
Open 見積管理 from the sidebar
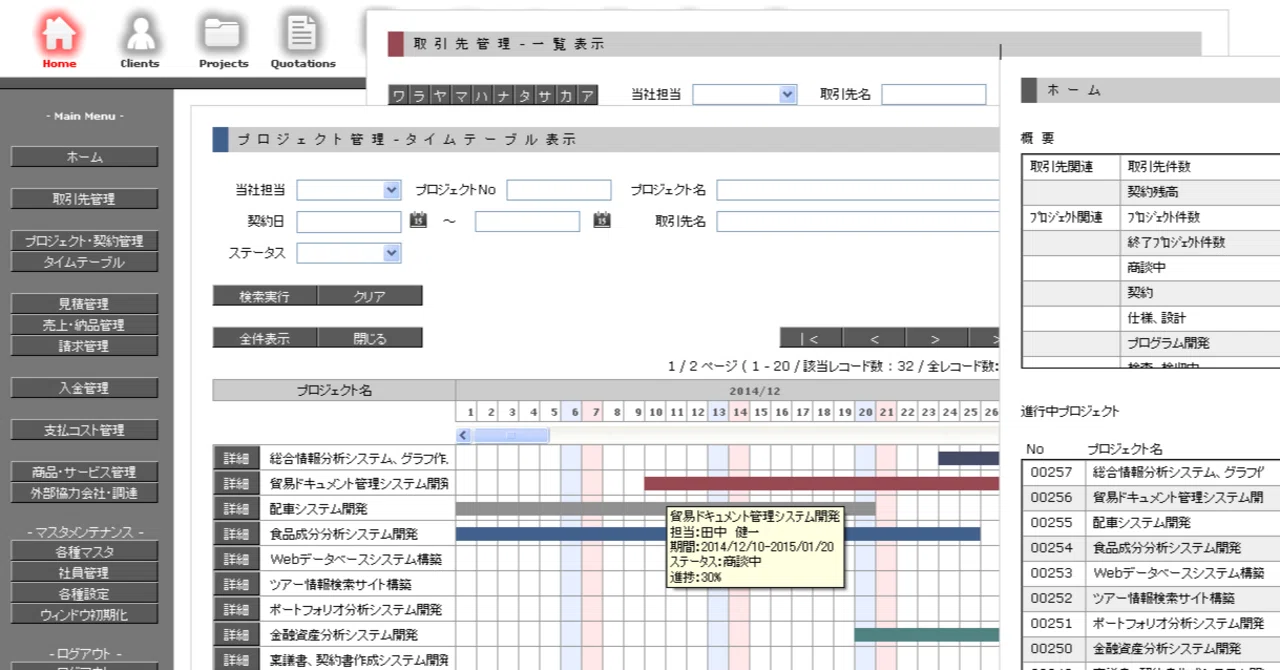pyautogui.click(x=85, y=304)
